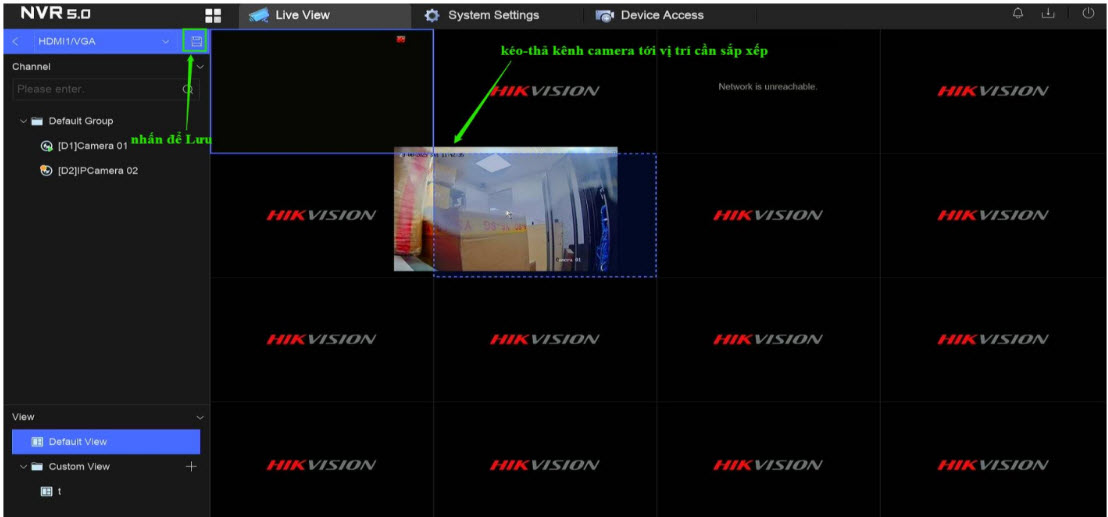Screen dimensions: 1108x517
Task: Open the download icon in top bar
Action: click(1050, 14)
